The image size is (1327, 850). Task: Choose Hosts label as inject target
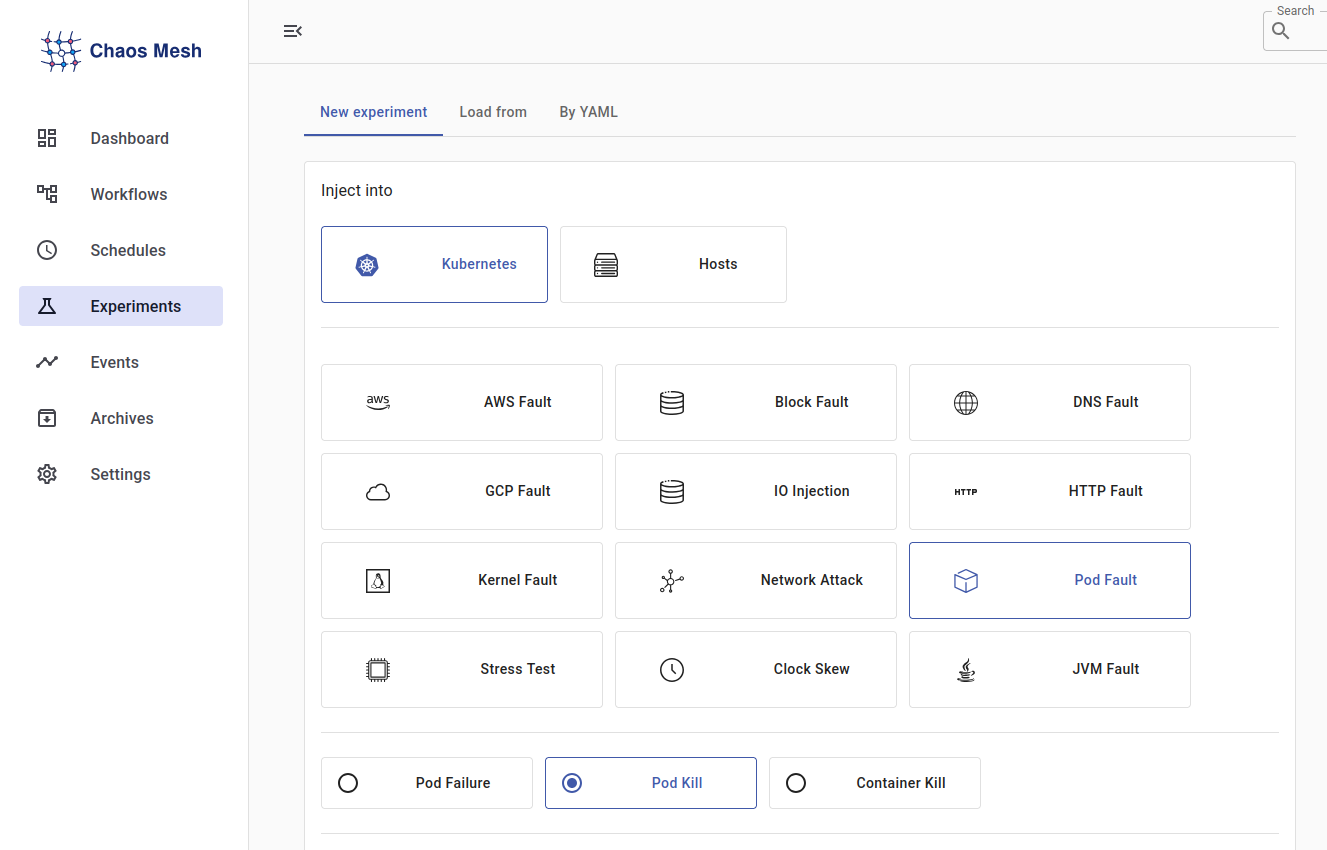click(718, 264)
